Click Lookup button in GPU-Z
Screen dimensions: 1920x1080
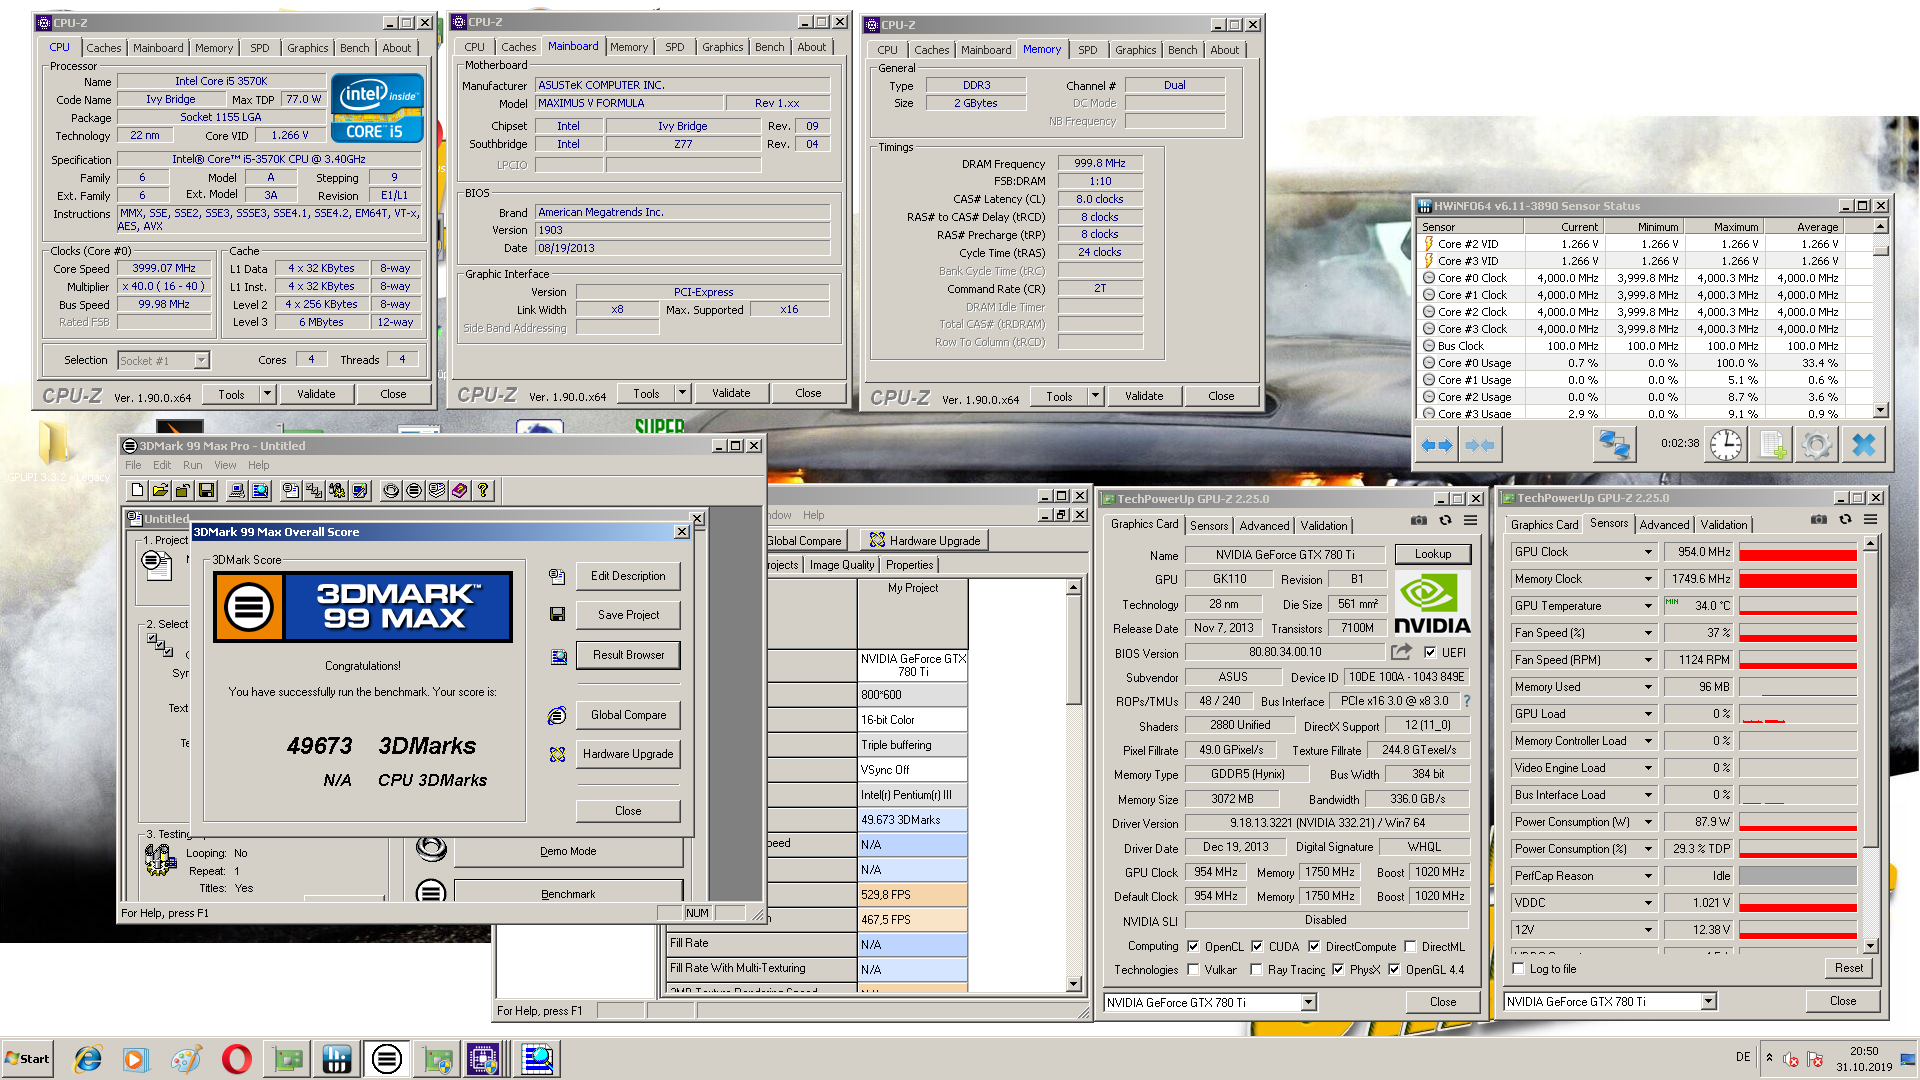[1432, 554]
